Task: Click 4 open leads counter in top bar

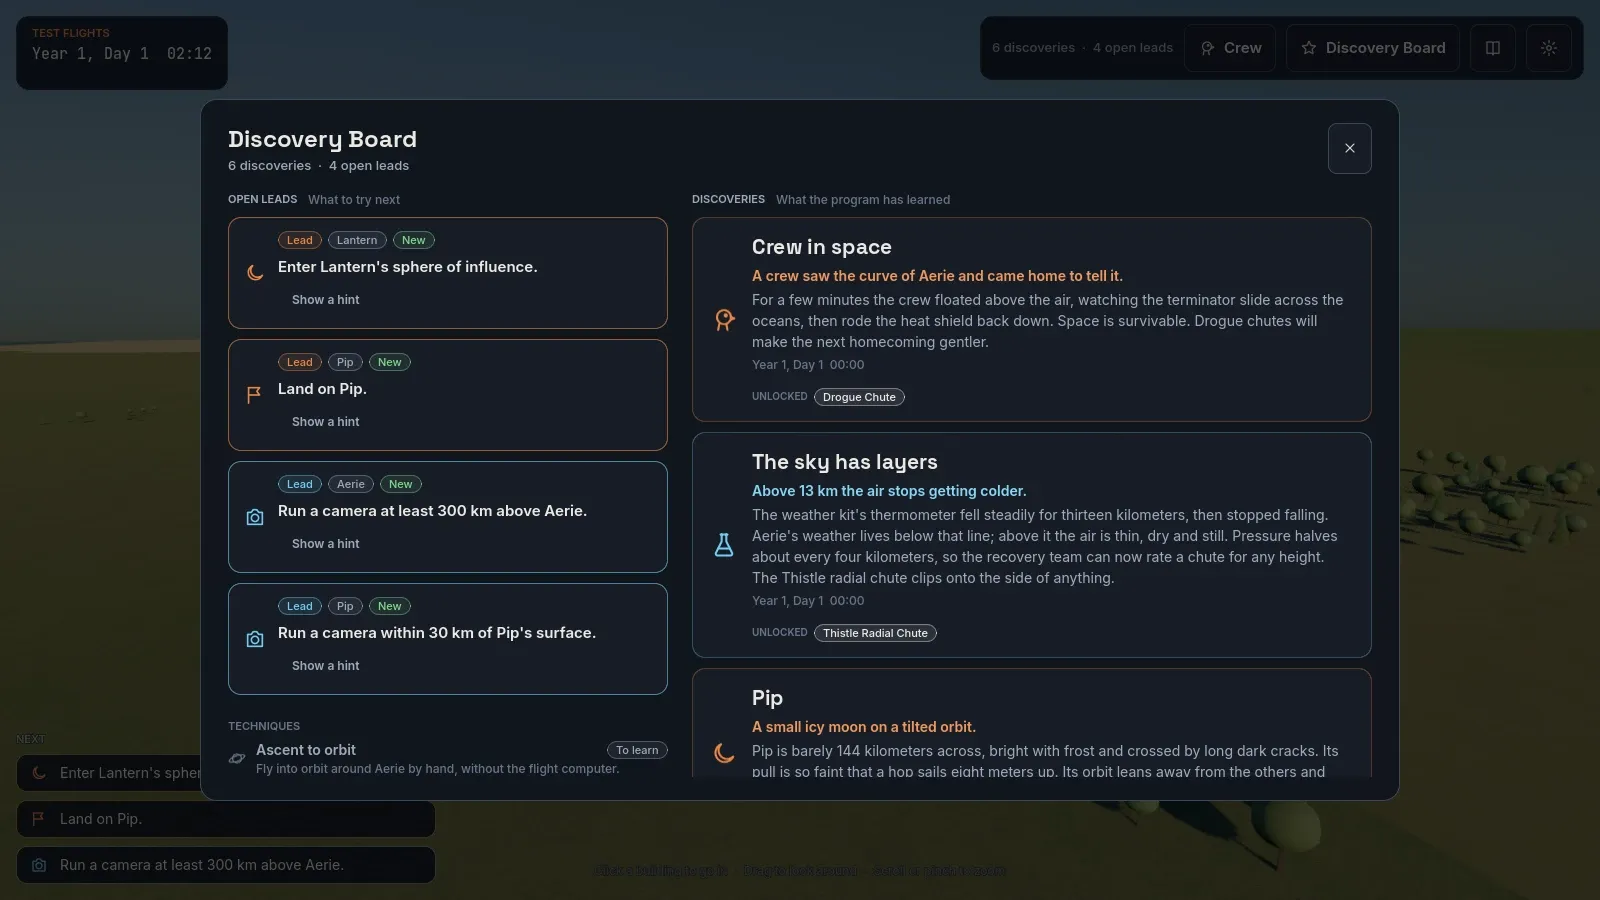Action: tap(1133, 48)
